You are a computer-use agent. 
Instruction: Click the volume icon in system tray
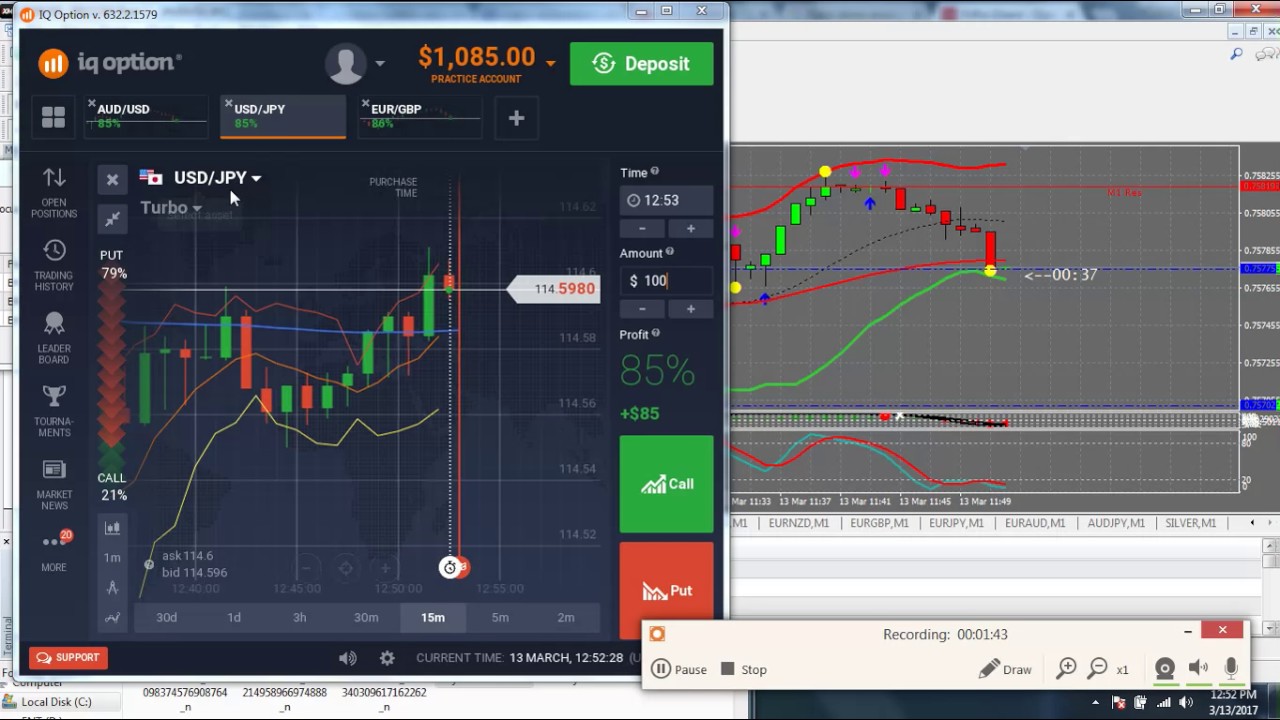click(1185, 702)
